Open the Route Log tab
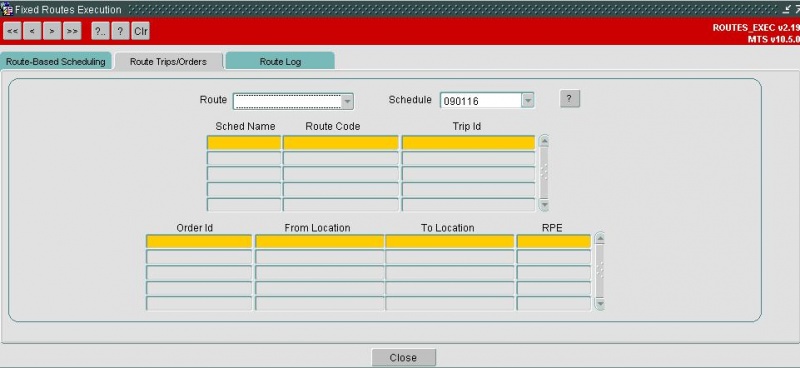The height and width of the screenshot is (368, 800). (x=280, y=62)
